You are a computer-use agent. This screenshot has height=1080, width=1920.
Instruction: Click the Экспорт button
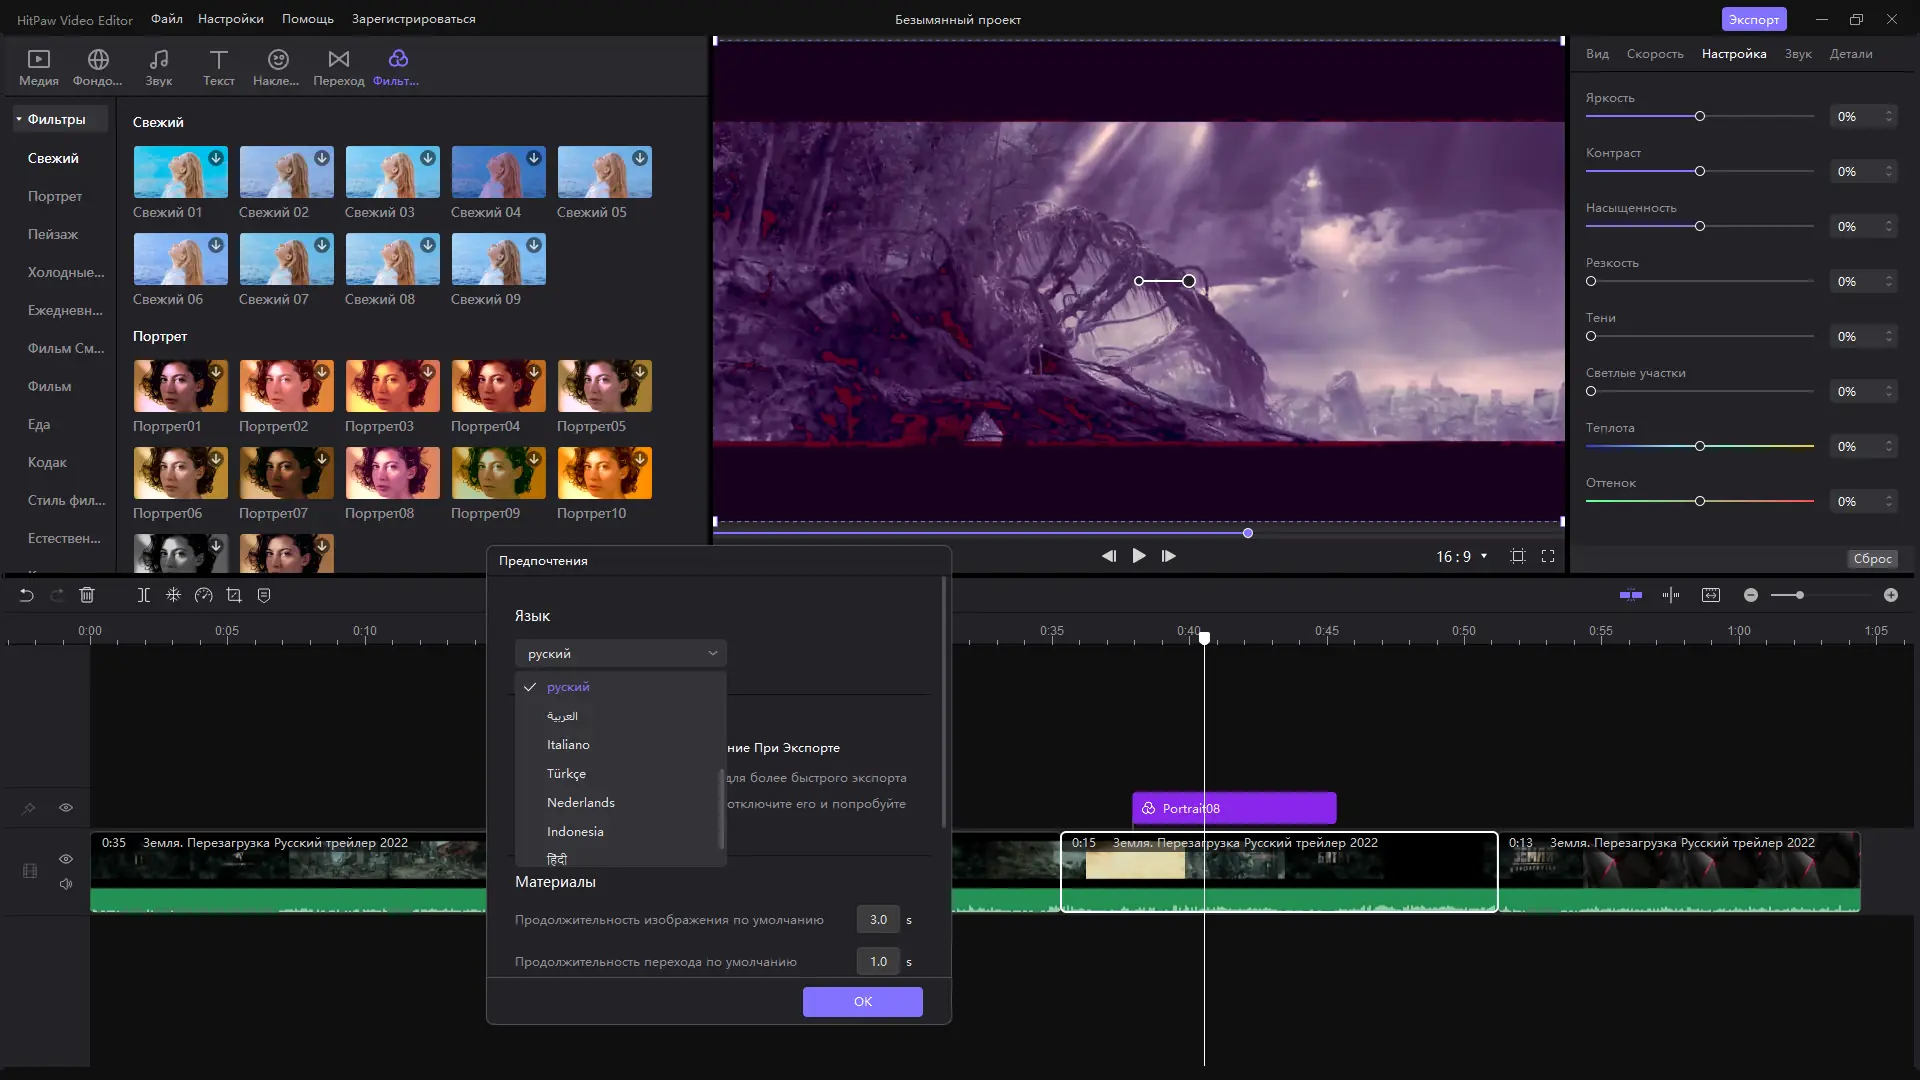tap(1753, 19)
